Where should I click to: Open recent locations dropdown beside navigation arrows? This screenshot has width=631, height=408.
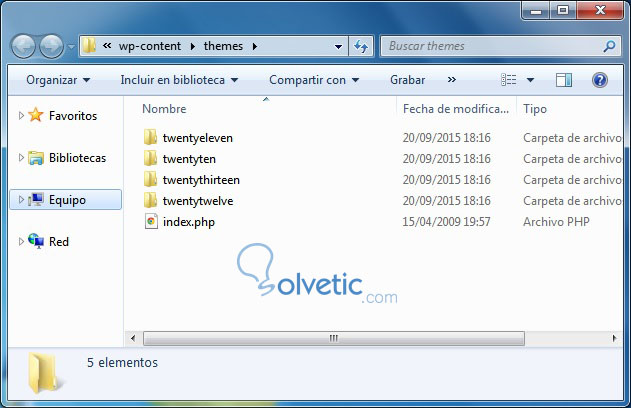71,47
